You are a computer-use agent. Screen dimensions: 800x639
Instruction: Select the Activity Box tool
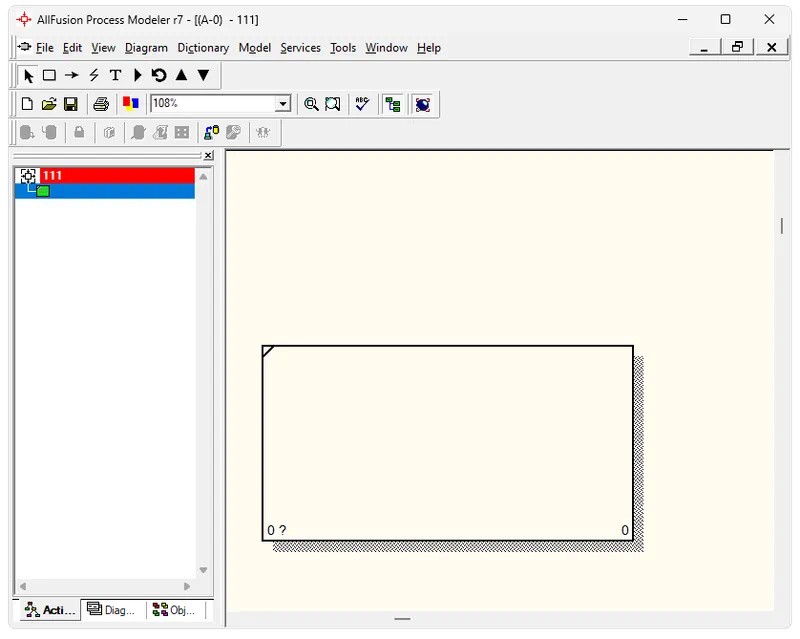click(x=49, y=76)
